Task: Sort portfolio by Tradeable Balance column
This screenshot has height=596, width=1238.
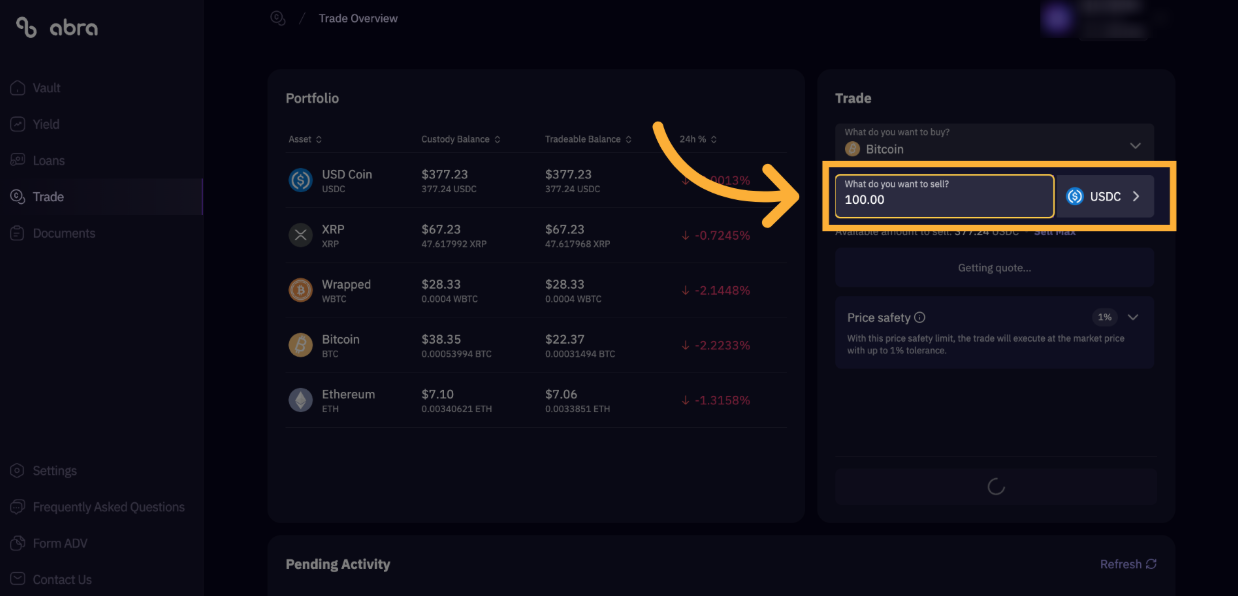Action: (x=588, y=139)
